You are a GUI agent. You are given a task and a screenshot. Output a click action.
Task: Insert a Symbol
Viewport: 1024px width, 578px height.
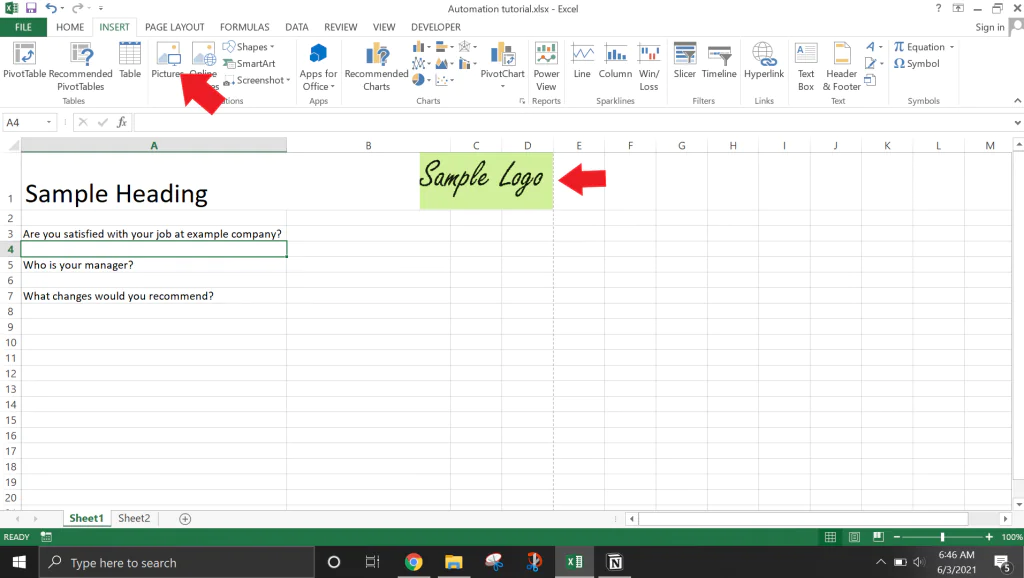click(917, 63)
